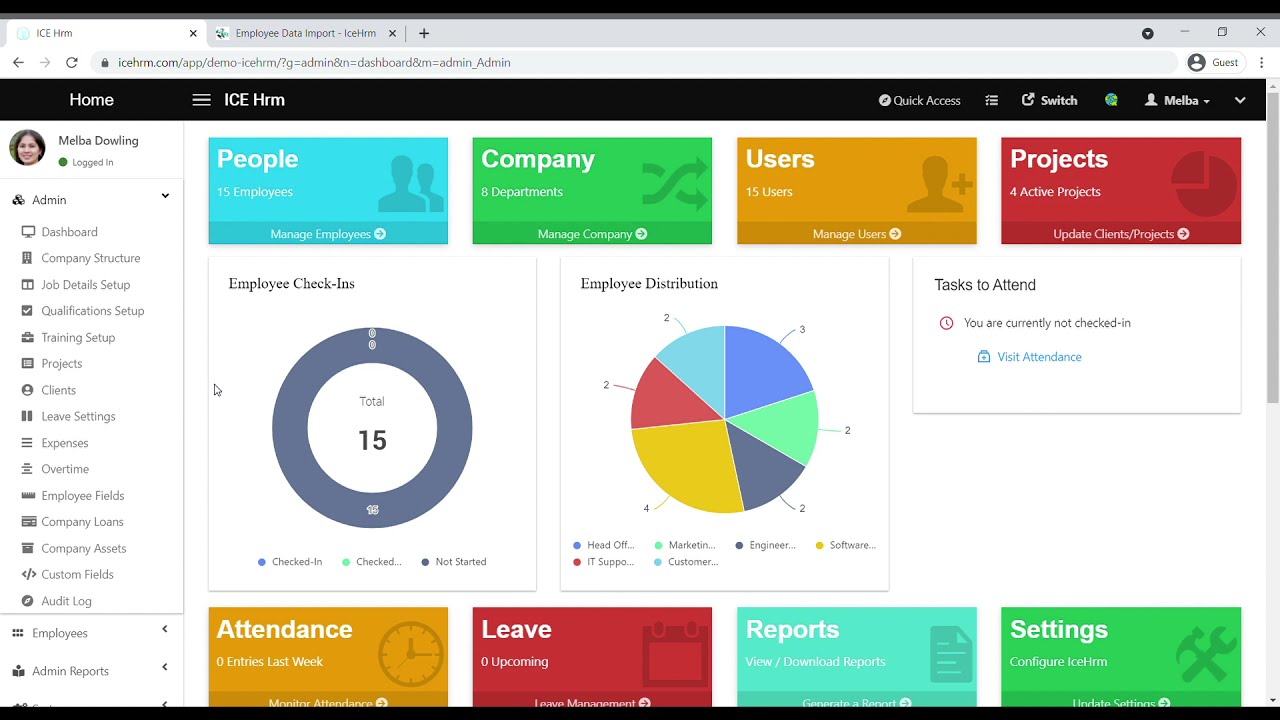Toggle the Not Started legend item
Viewport: 1280px width, 720px height.
point(454,562)
